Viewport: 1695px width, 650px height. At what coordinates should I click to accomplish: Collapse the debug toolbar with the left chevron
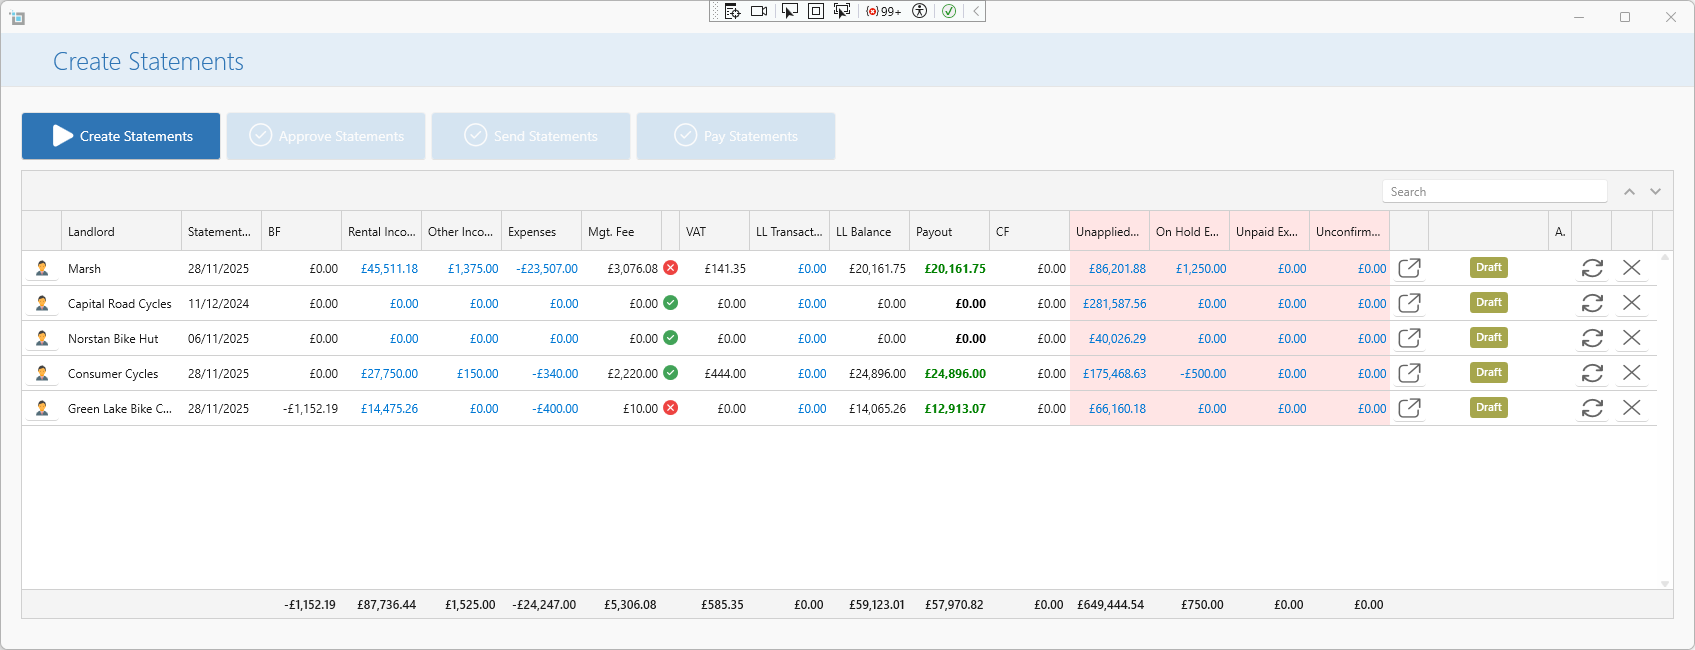[x=976, y=11]
